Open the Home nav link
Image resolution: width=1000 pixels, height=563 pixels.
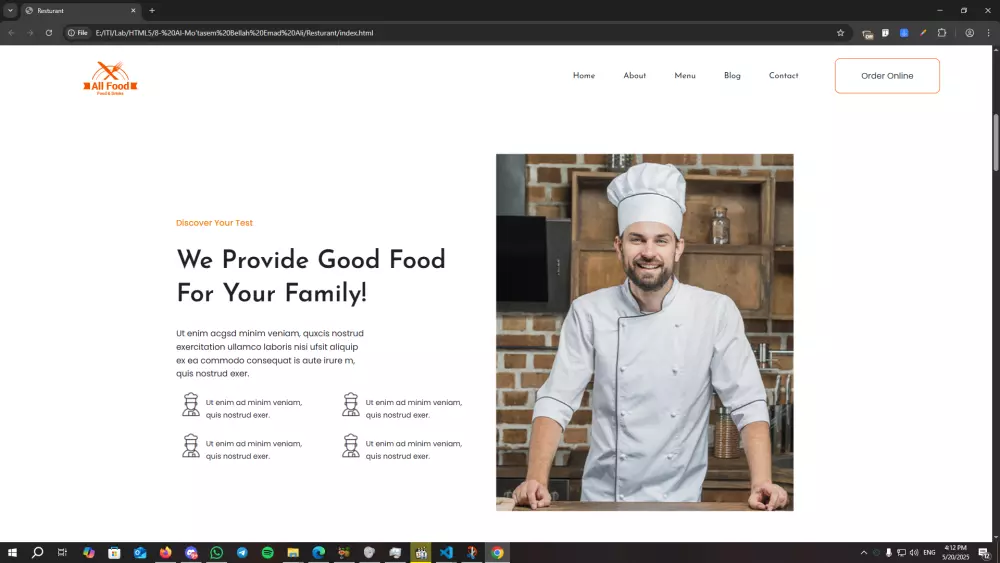[584, 76]
